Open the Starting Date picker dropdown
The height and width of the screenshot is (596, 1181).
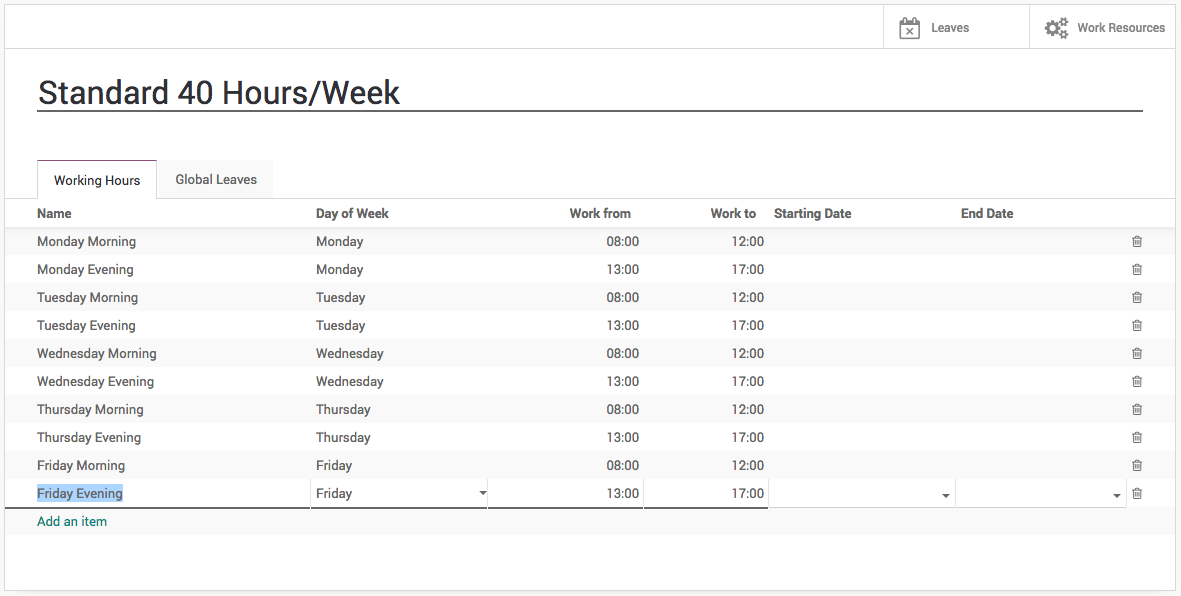945,496
